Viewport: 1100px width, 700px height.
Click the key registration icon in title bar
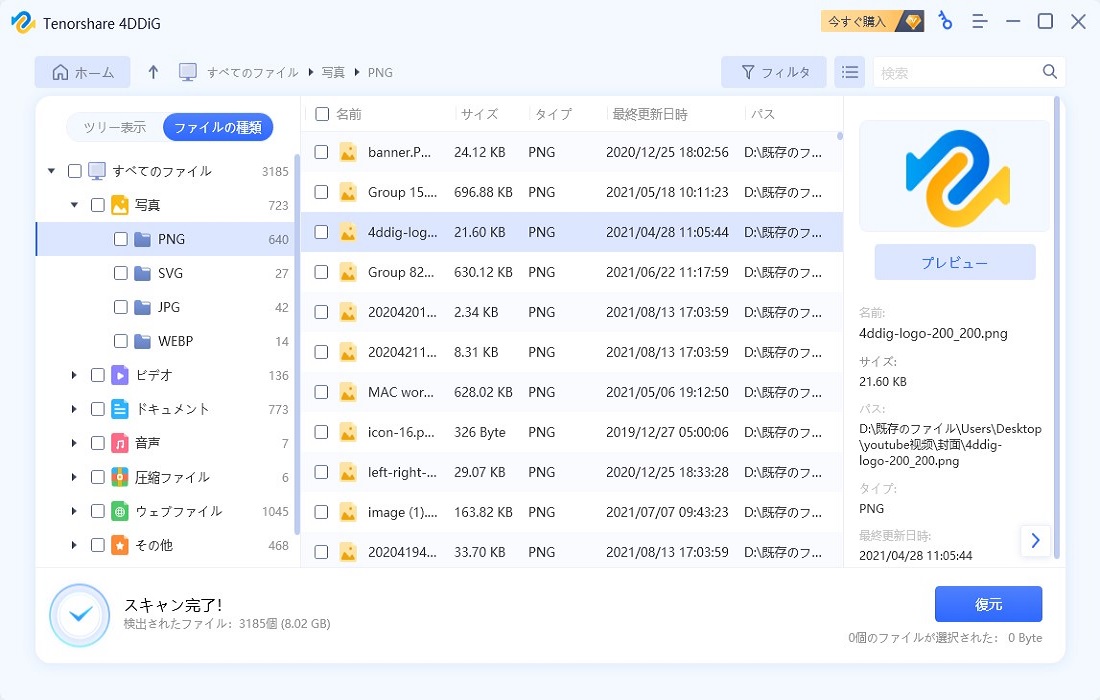click(x=945, y=22)
